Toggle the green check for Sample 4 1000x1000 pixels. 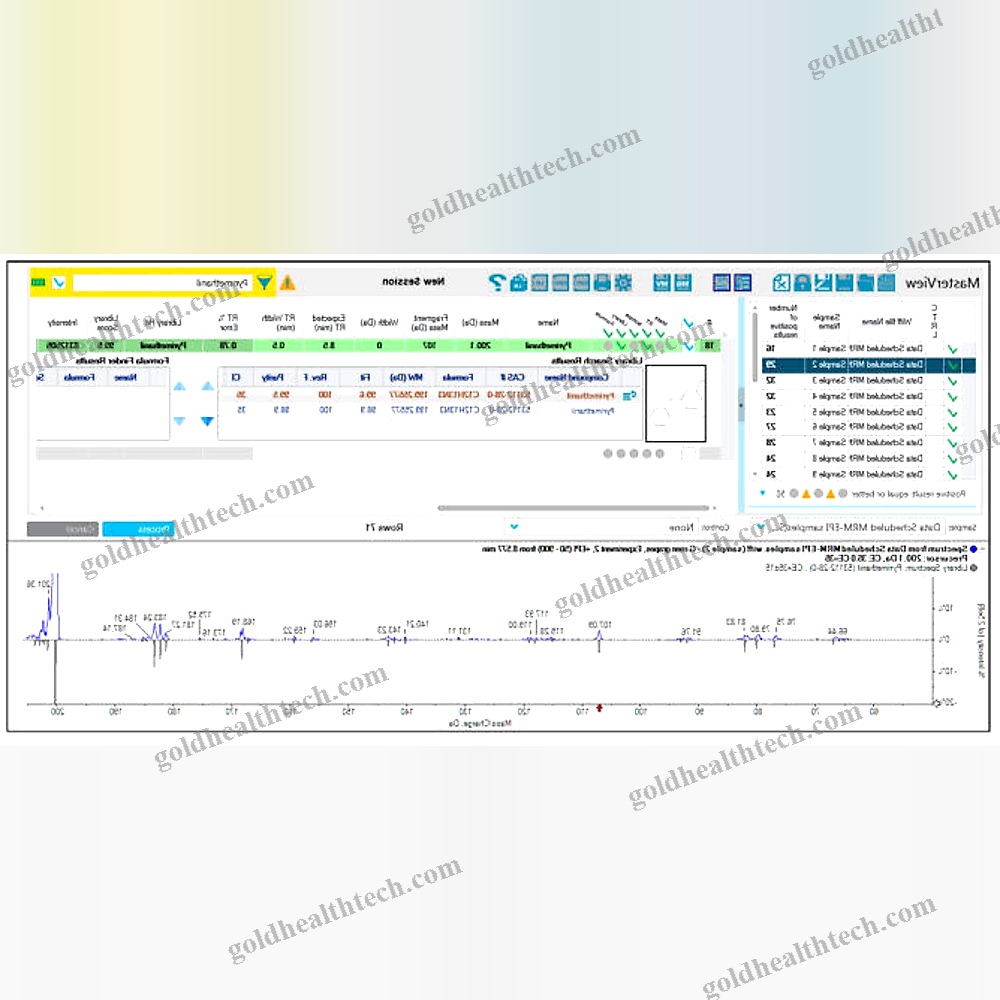[x=952, y=397]
